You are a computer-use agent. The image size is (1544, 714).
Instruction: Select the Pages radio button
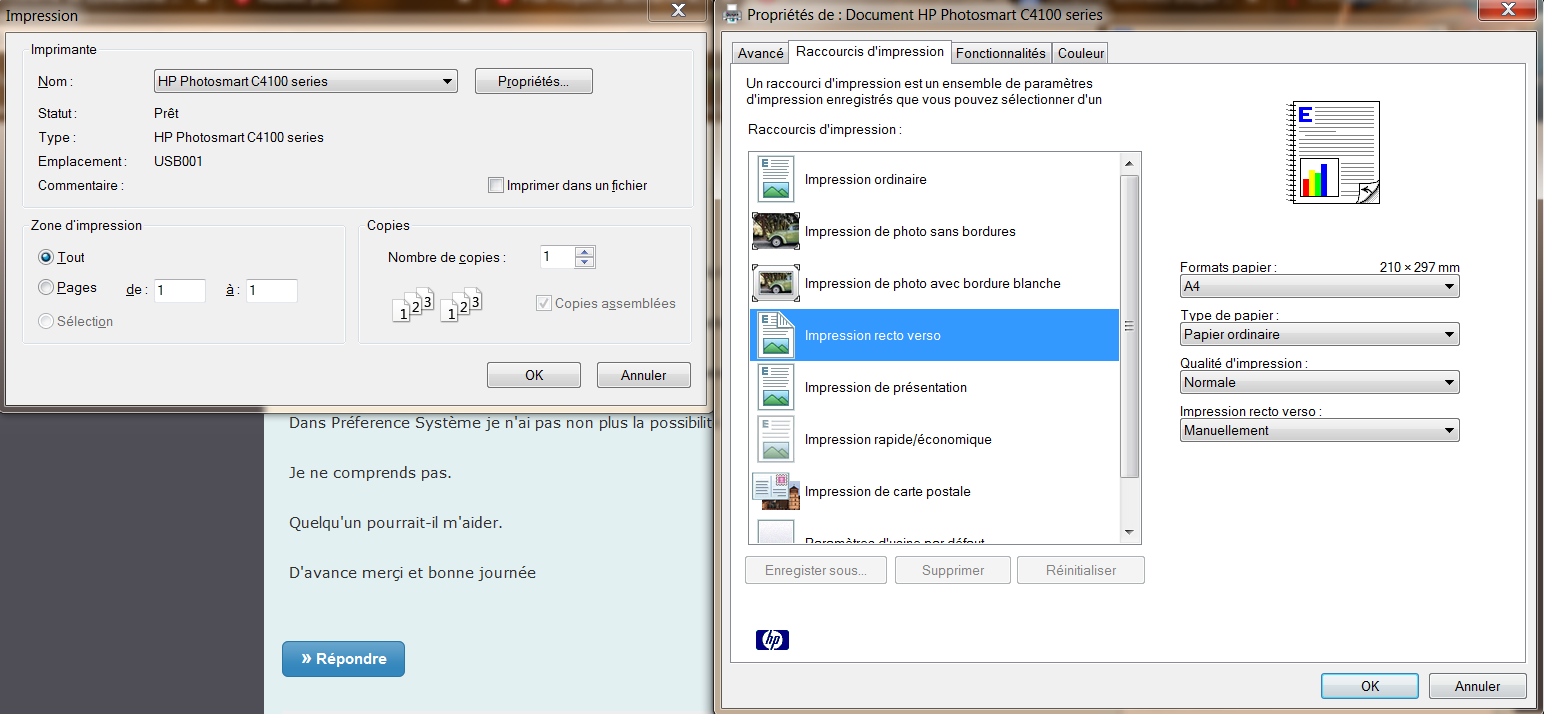point(46,287)
